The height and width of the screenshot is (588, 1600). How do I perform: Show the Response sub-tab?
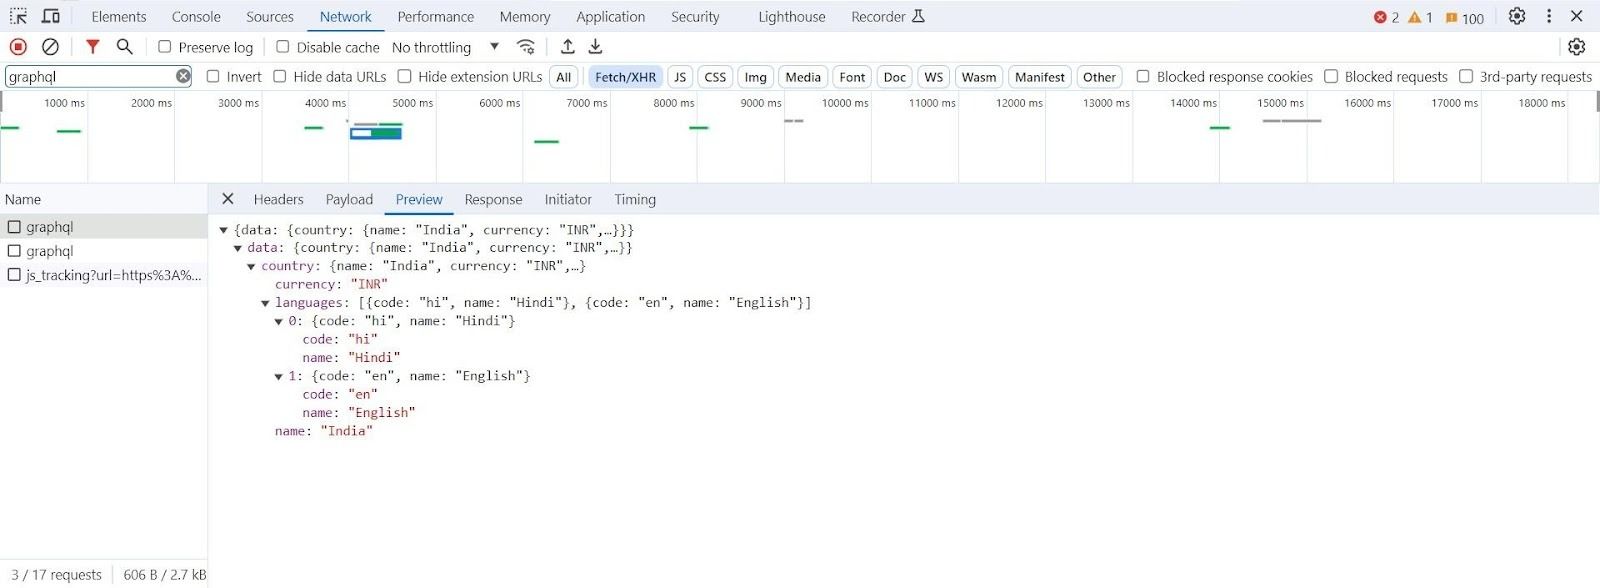coord(494,199)
